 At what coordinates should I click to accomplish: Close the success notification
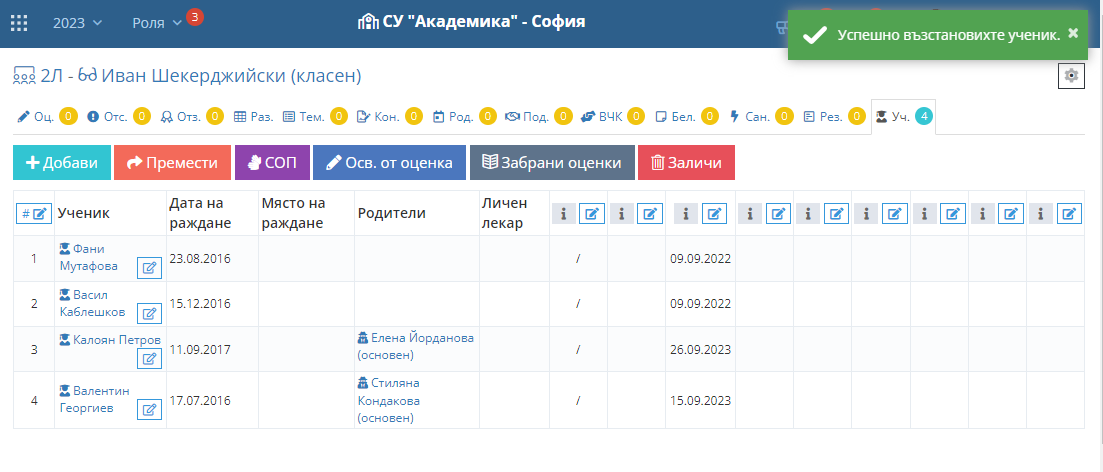[x=1073, y=33]
